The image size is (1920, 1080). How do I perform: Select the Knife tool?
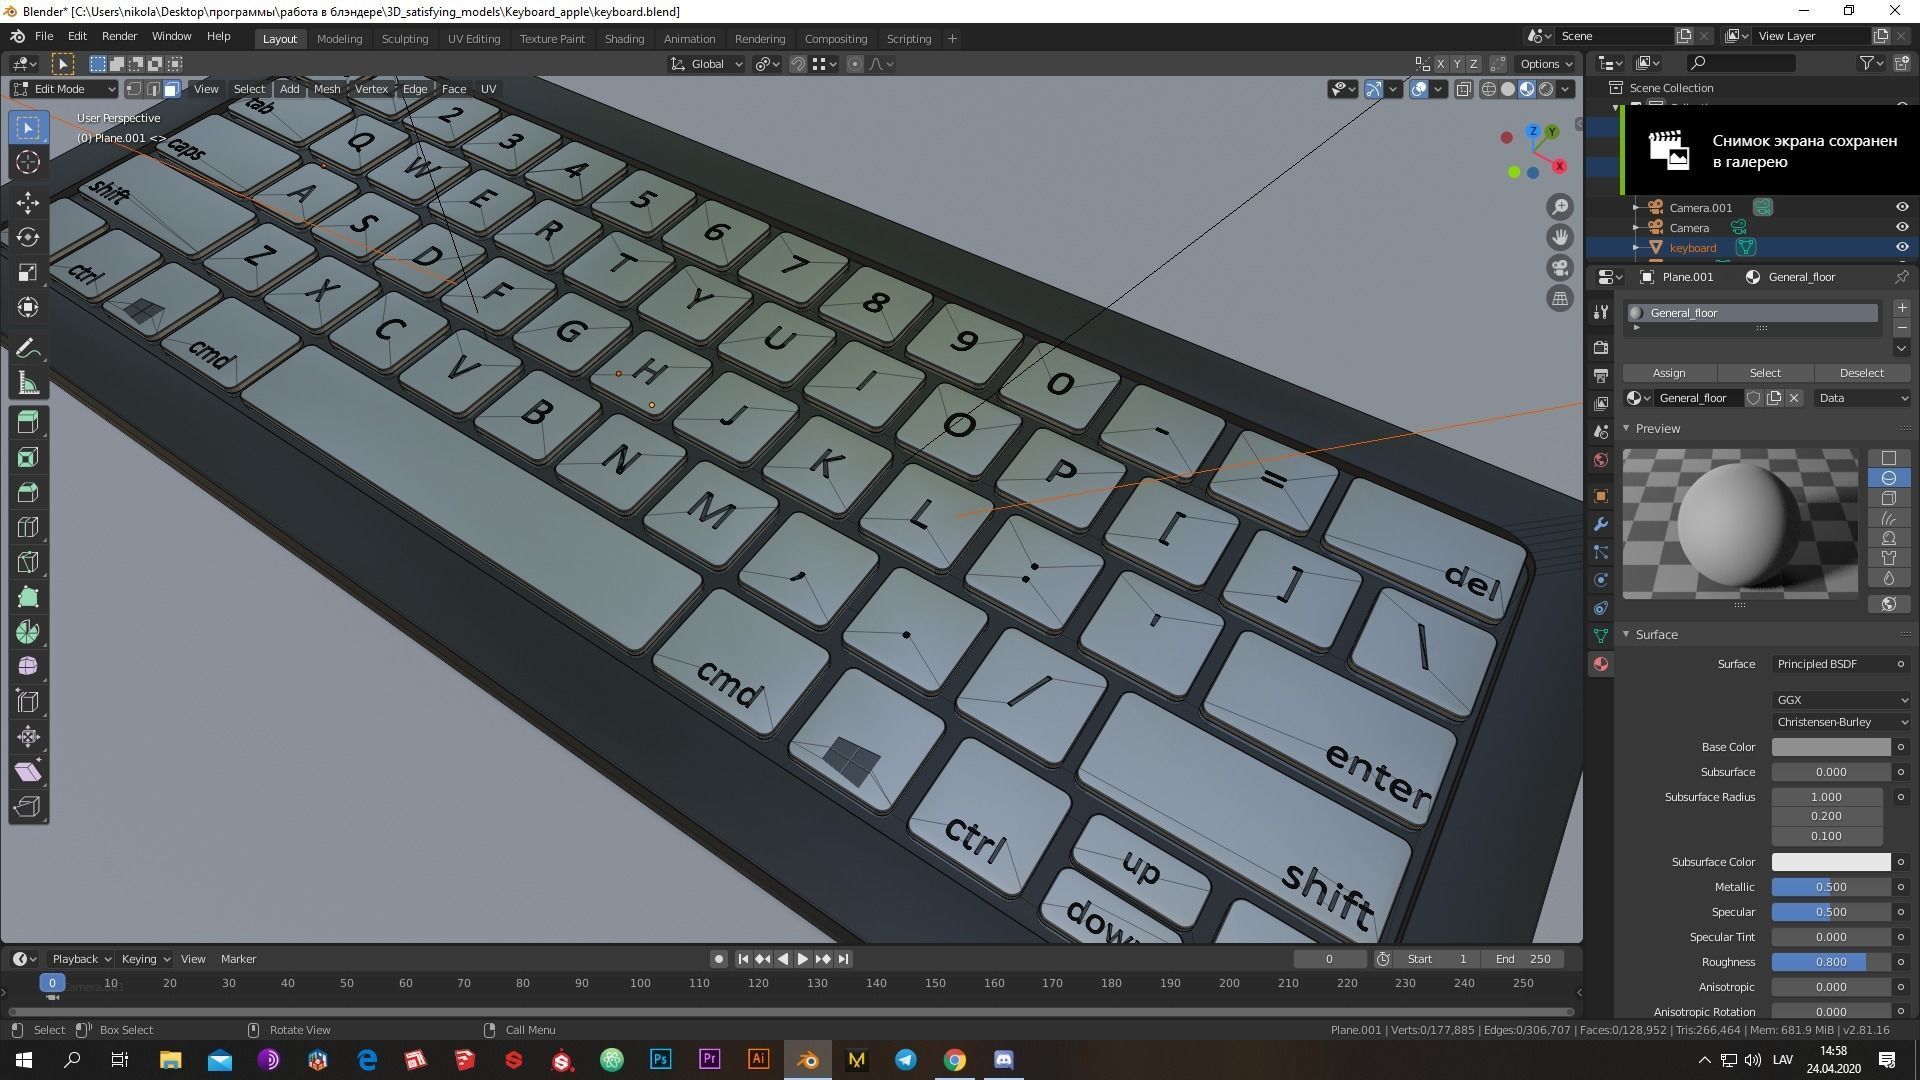(x=28, y=563)
